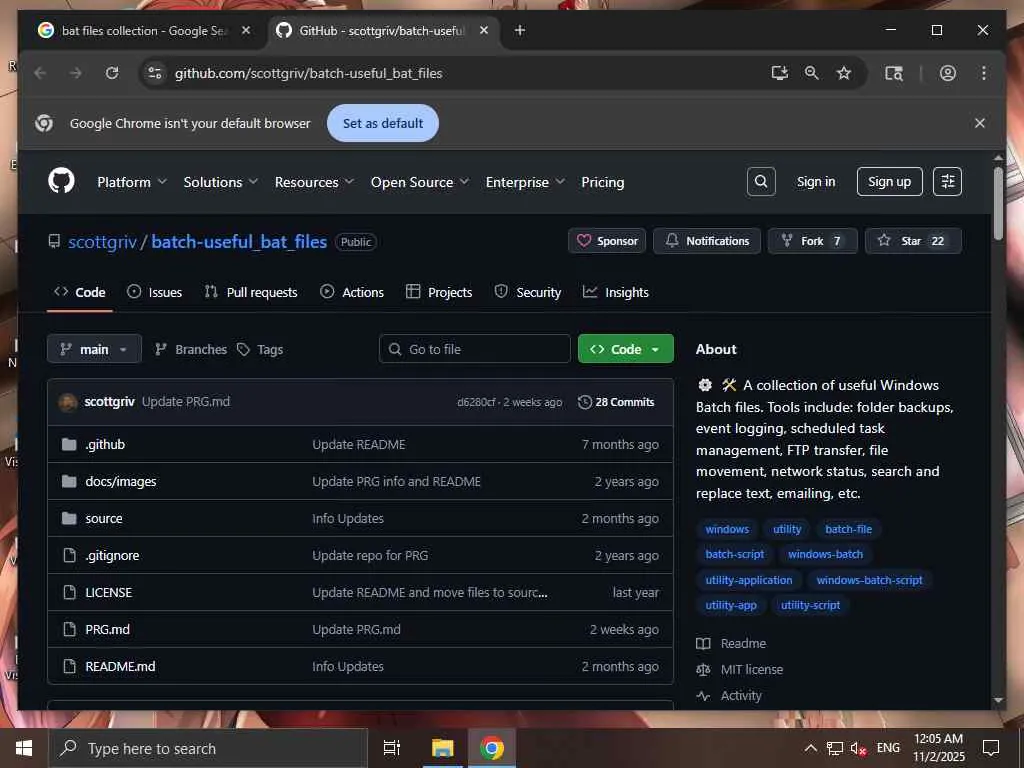
Task: Click scottgriv avatar in commit row
Action: (x=68, y=402)
